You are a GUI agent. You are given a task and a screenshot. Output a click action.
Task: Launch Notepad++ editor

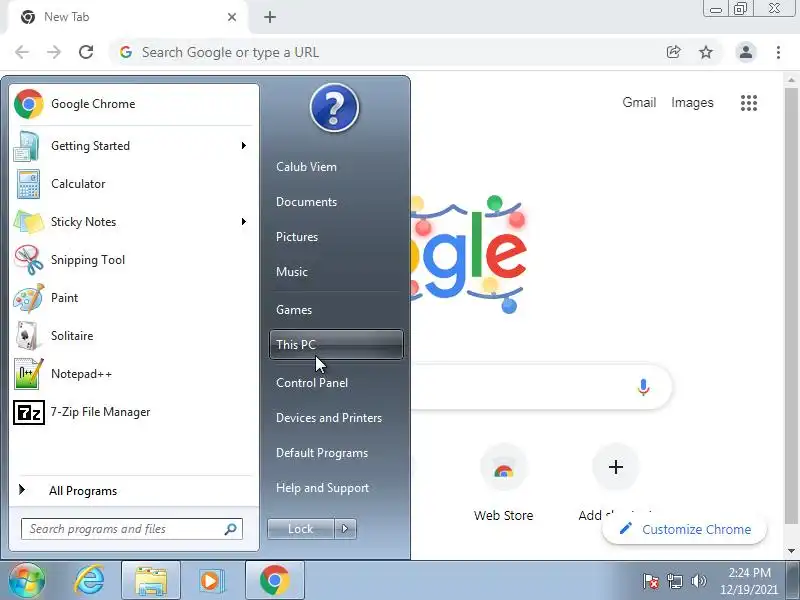click(133, 374)
